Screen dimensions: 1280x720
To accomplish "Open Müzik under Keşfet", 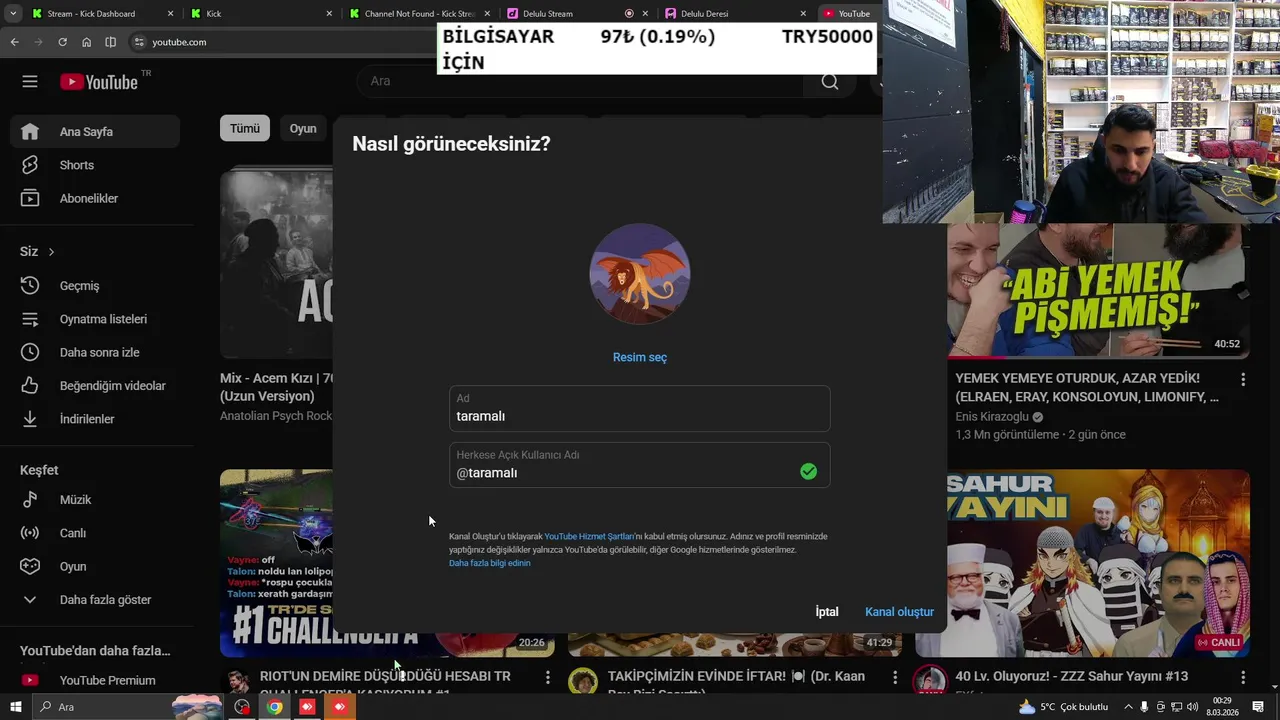I will [x=95, y=499].
